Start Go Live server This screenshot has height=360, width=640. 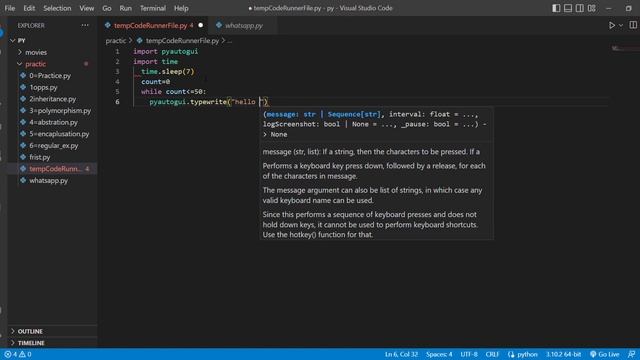pos(604,354)
